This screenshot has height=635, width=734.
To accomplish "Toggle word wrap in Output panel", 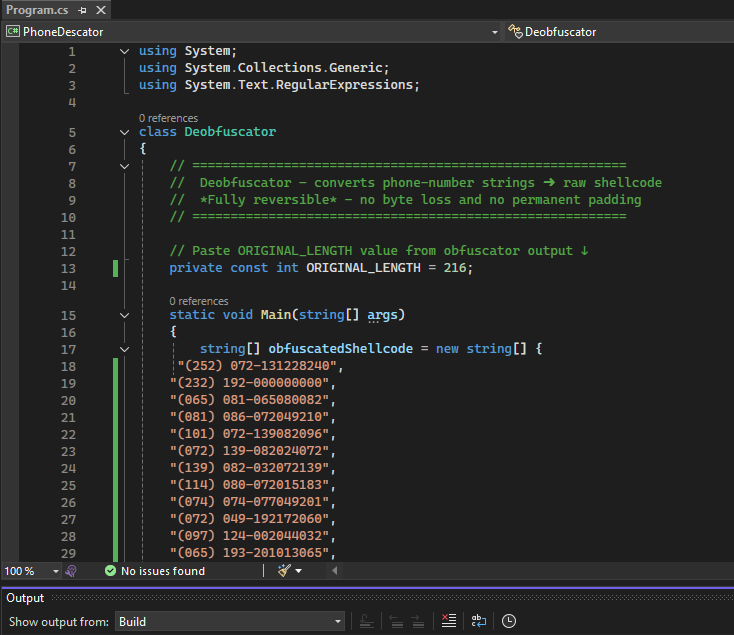I will tap(479, 622).
